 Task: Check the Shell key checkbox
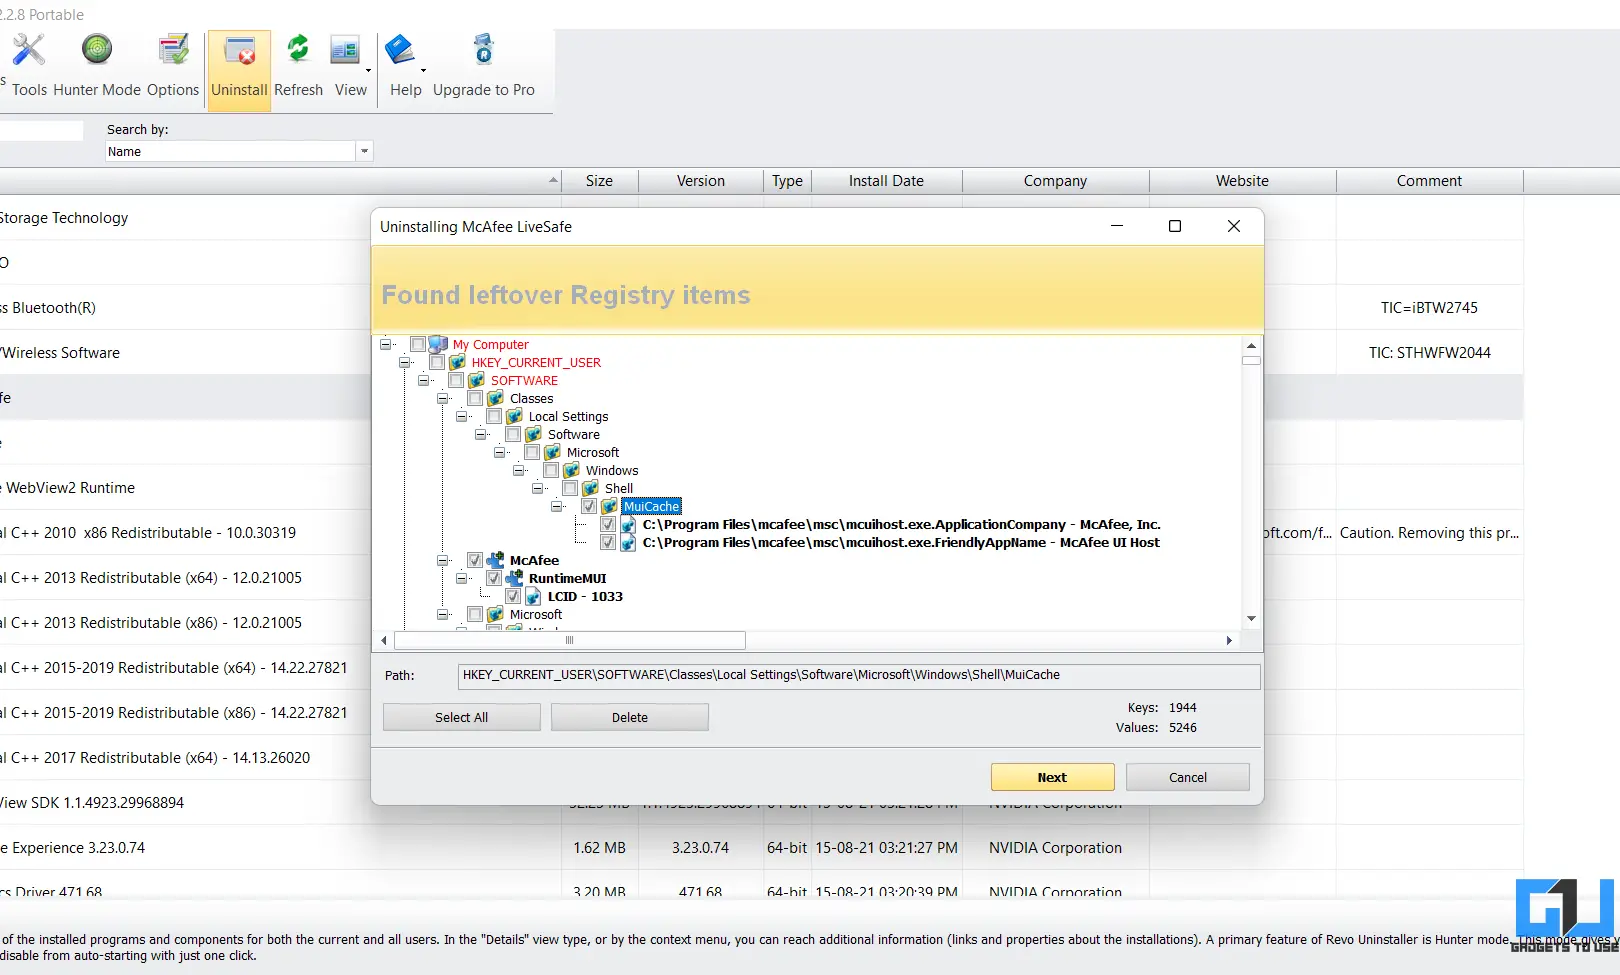pyautogui.click(x=570, y=488)
